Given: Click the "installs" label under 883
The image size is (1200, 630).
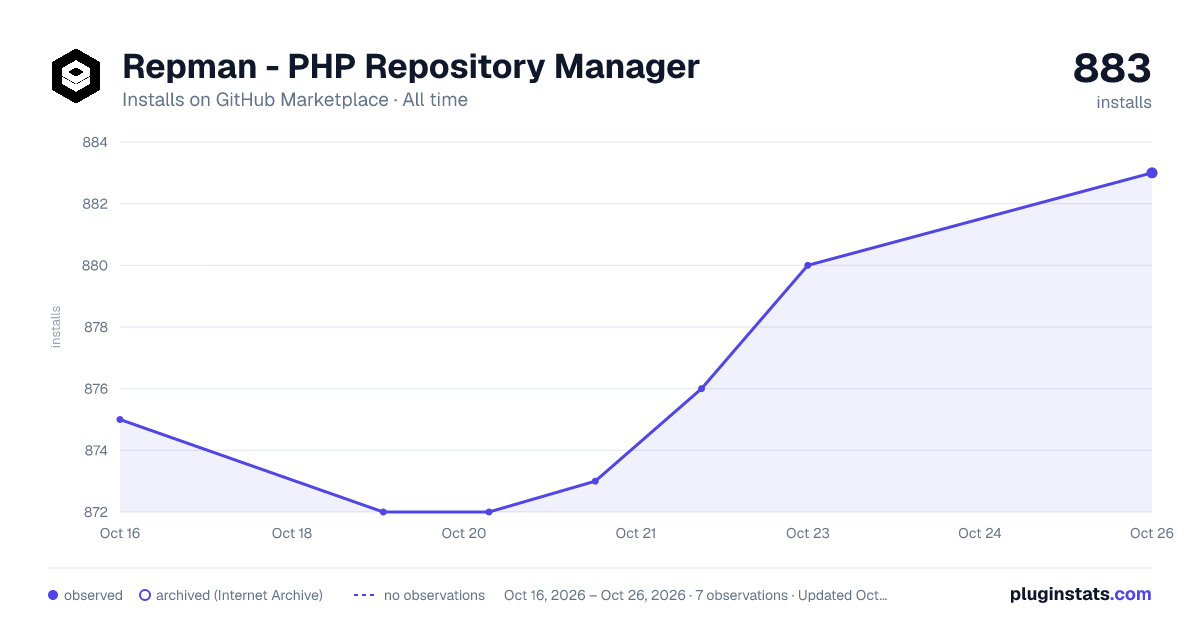Looking at the screenshot, I should [x=1124, y=102].
